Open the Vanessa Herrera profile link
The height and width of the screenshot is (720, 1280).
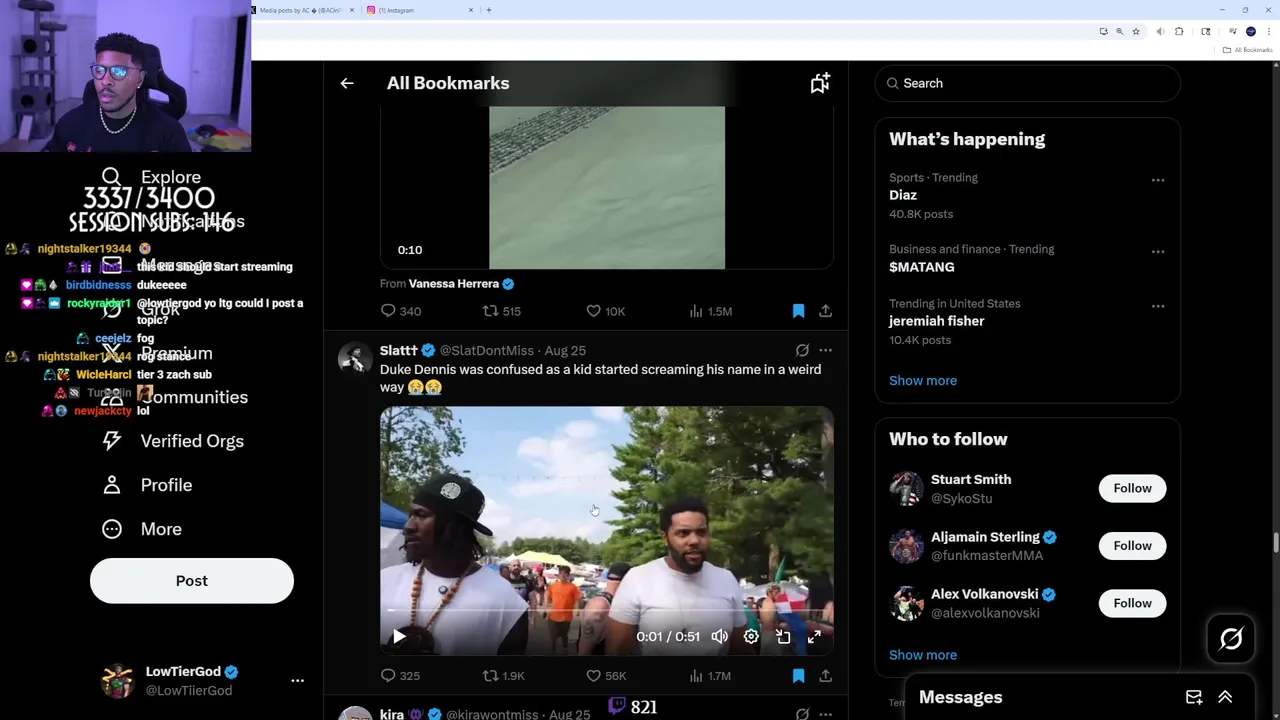453,284
